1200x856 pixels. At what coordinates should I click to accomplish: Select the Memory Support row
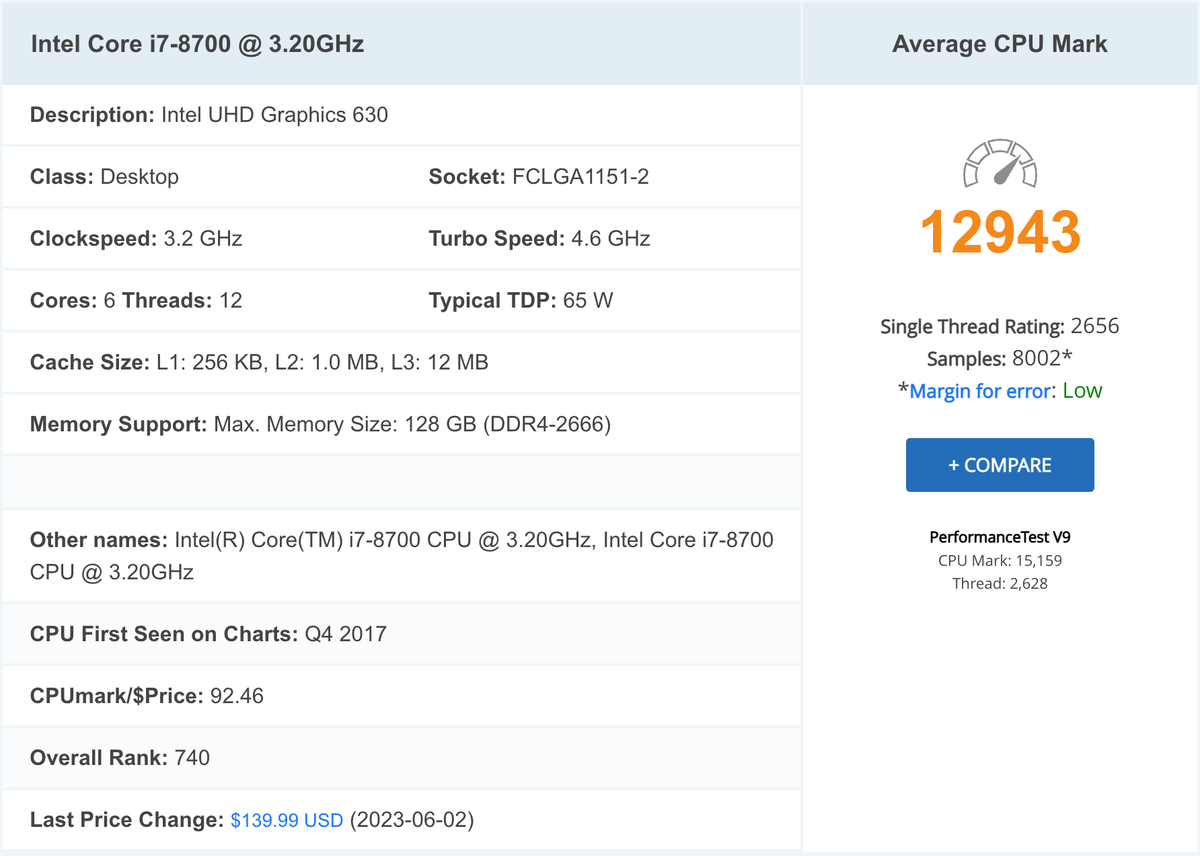[x=320, y=425]
